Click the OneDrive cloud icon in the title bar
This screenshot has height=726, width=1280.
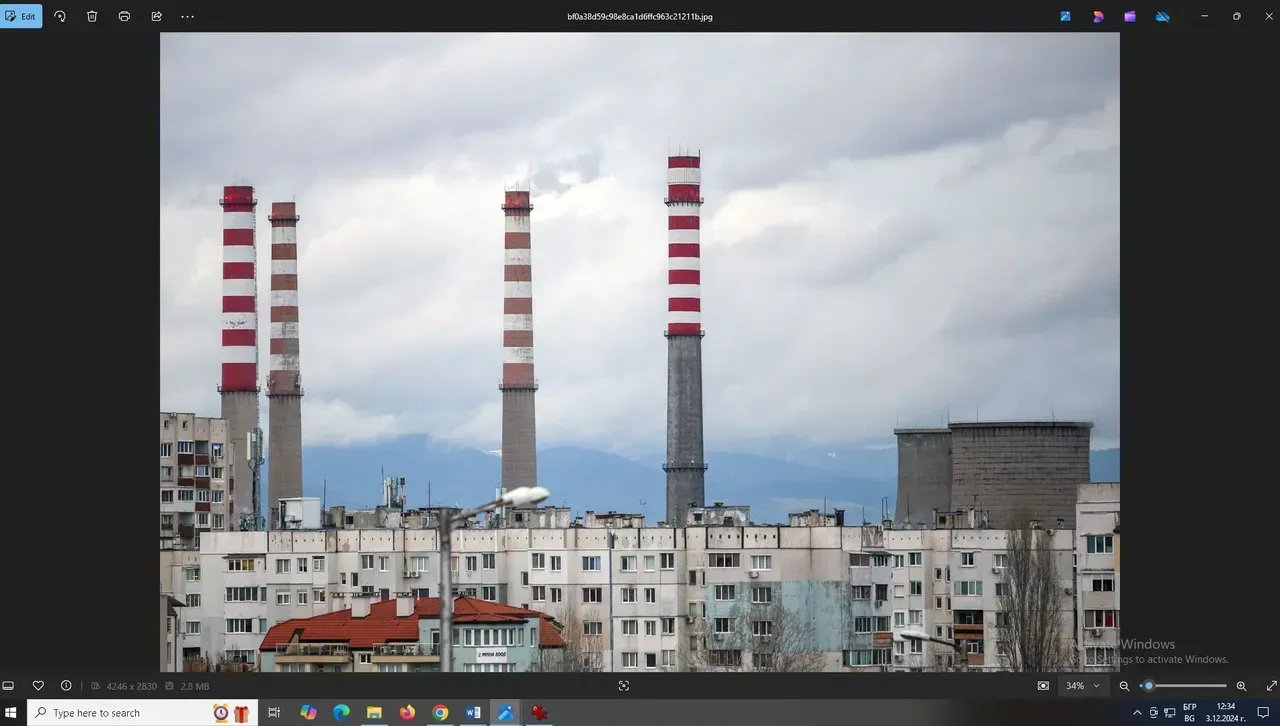(1162, 16)
